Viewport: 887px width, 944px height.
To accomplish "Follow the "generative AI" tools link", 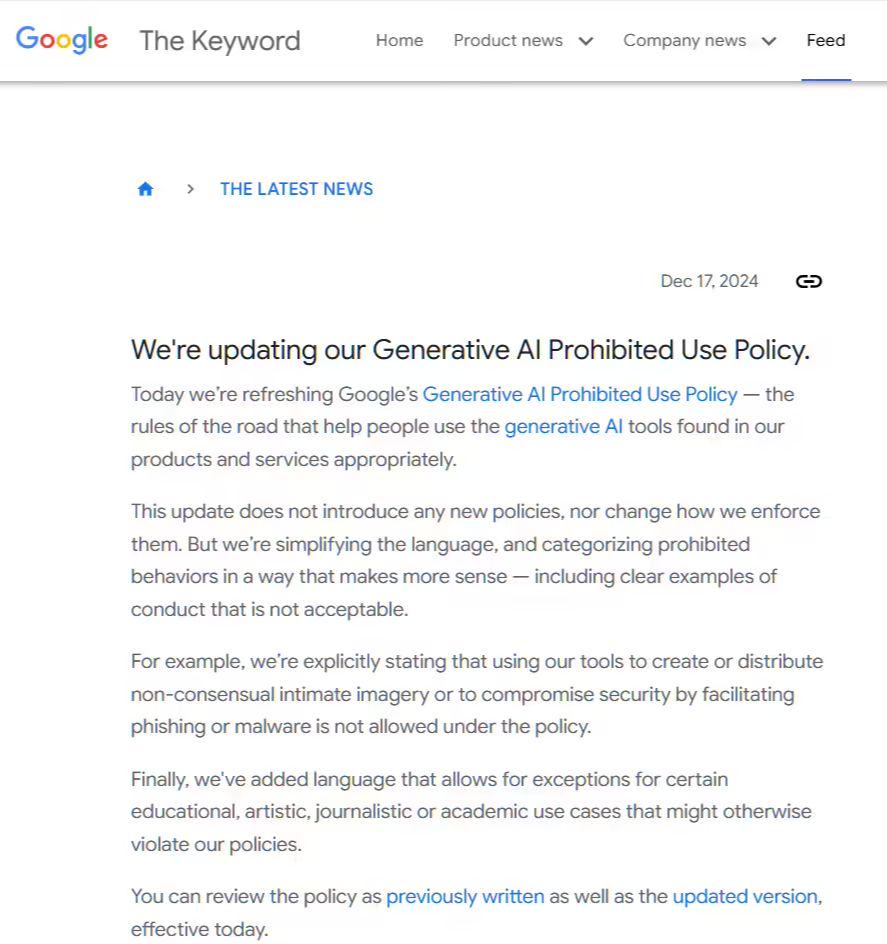I will pyautogui.click(x=563, y=427).
